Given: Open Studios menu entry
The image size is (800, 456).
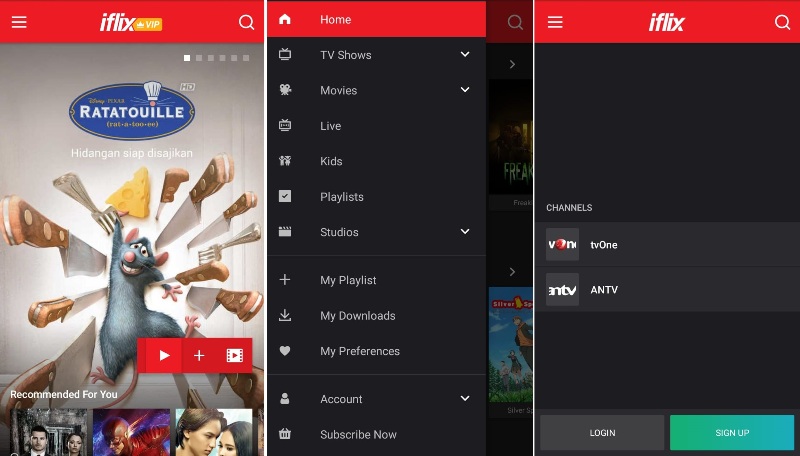Looking at the screenshot, I should (377, 232).
